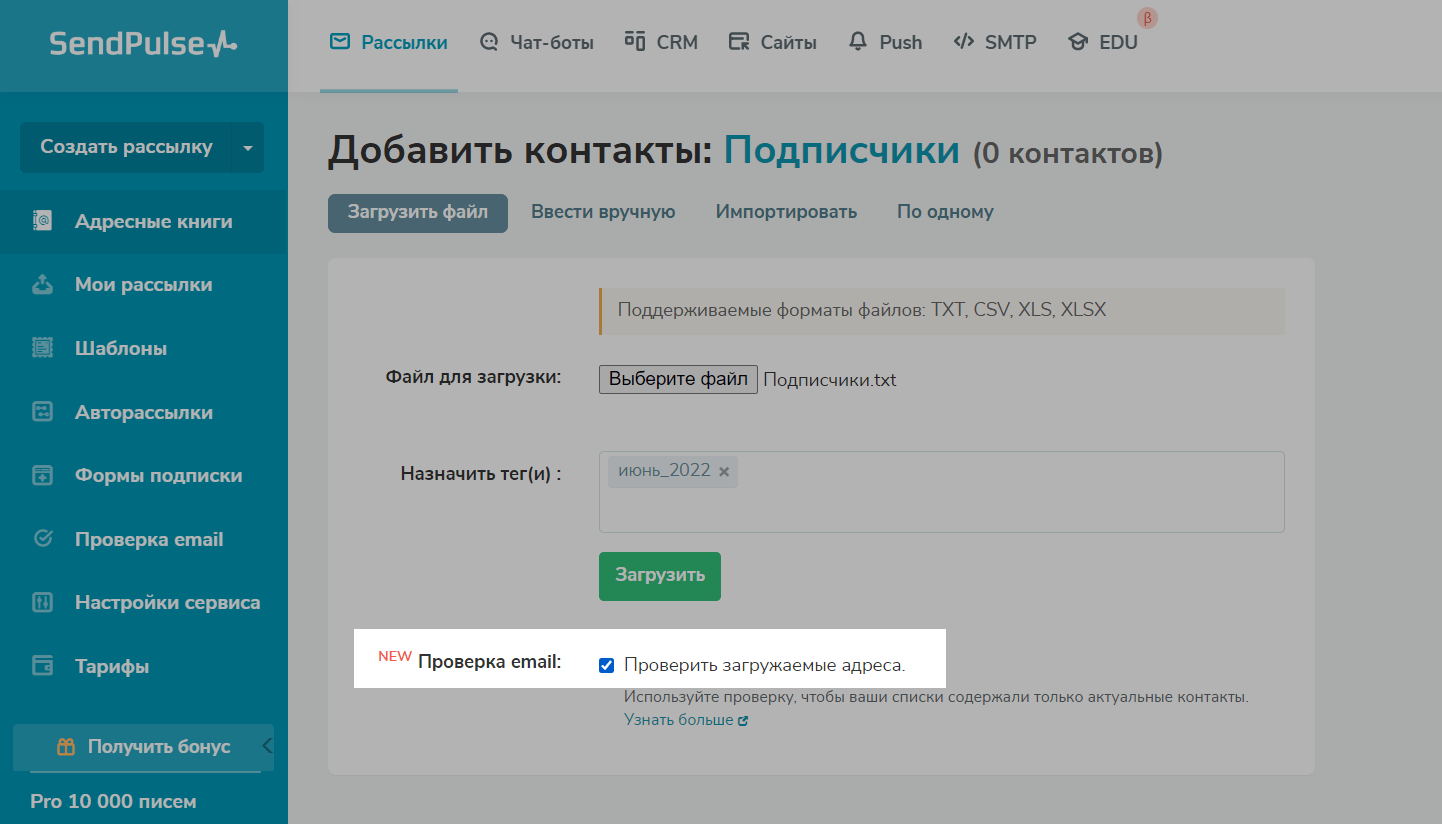The width and height of the screenshot is (1442, 824).
Task: Click the templates icon in sidebar
Action: 43,348
